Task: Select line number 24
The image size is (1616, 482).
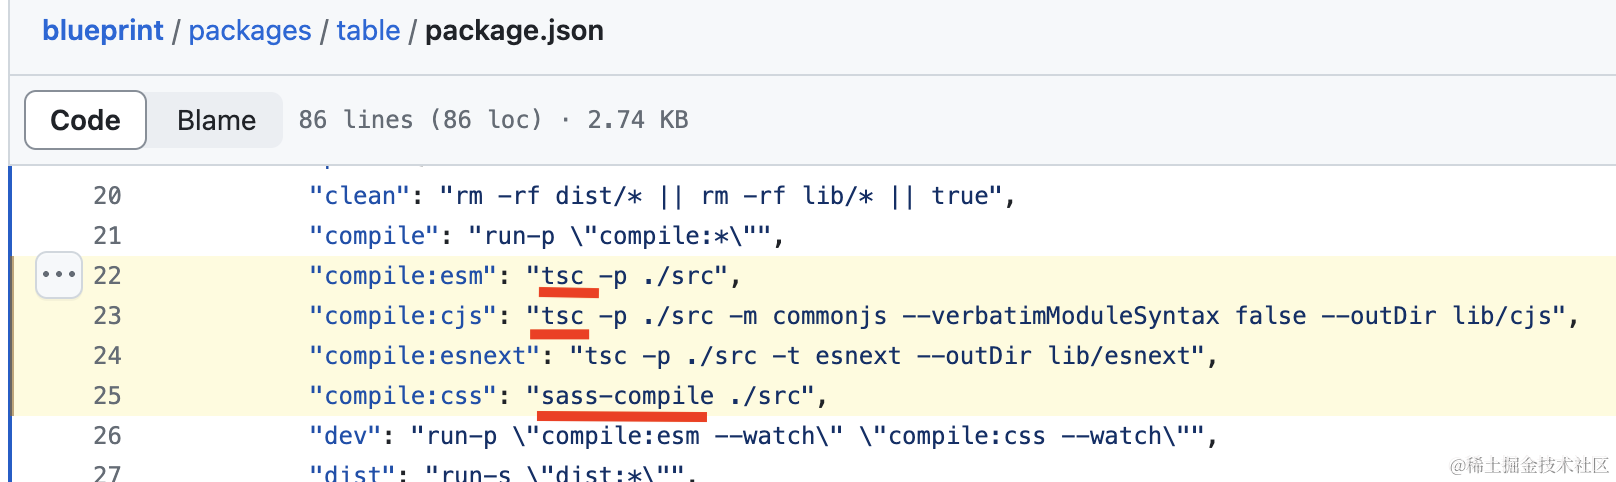Action: tap(107, 356)
